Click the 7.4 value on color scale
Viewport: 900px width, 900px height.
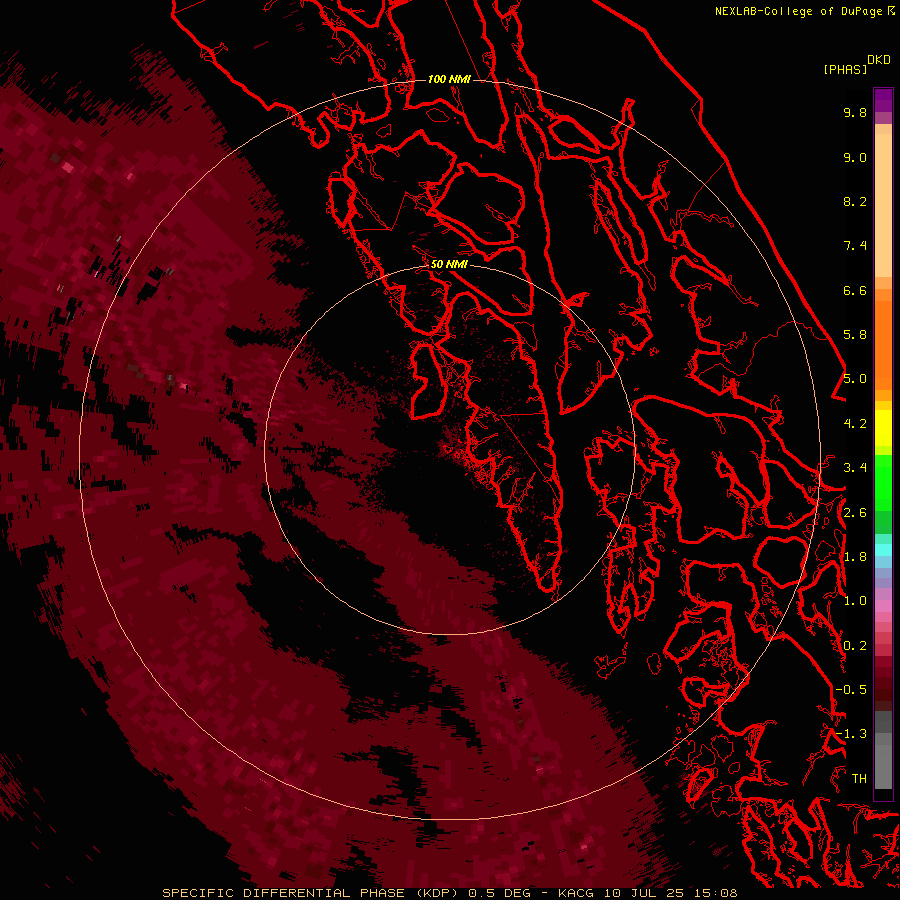point(855,246)
